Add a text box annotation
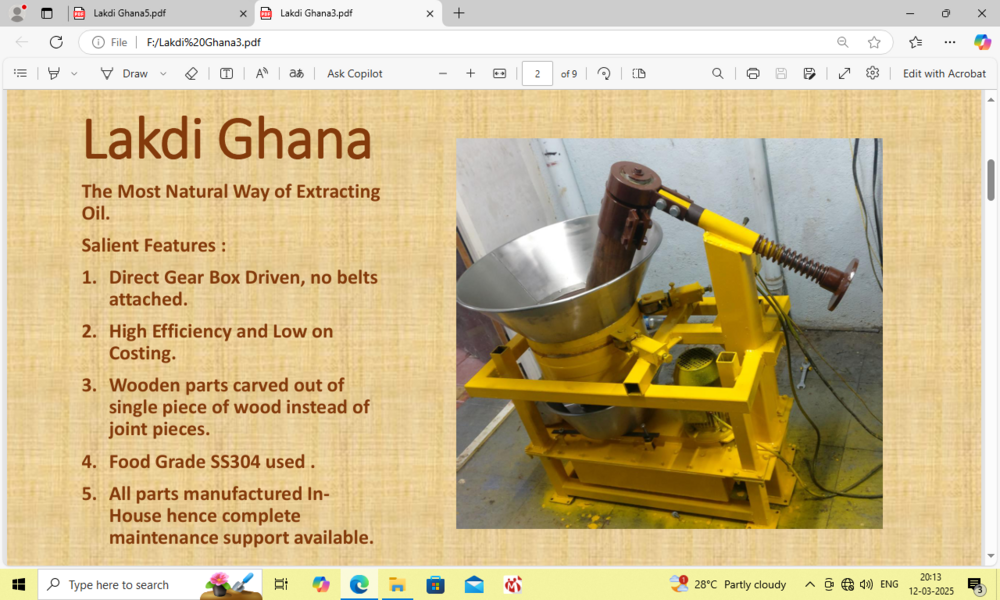 pyautogui.click(x=226, y=73)
